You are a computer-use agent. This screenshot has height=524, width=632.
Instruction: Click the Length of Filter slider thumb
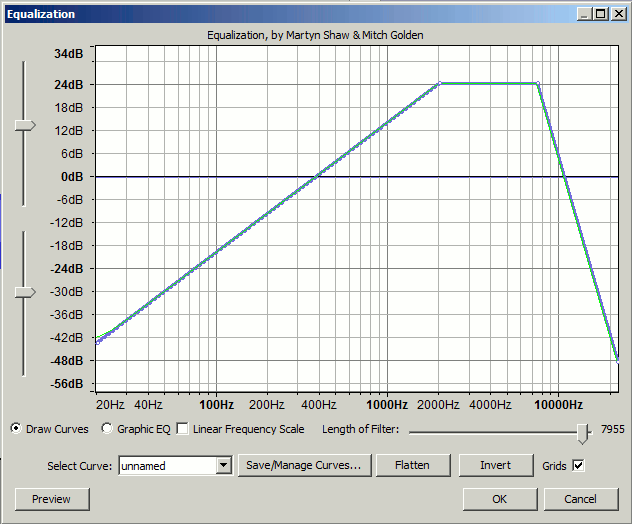(582, 430)
